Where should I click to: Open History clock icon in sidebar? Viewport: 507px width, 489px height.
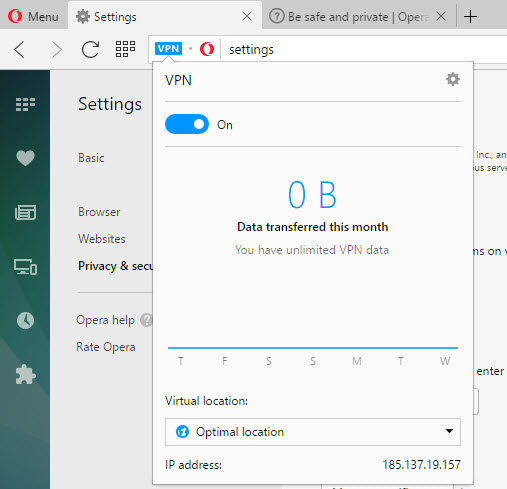pos(25,321)
